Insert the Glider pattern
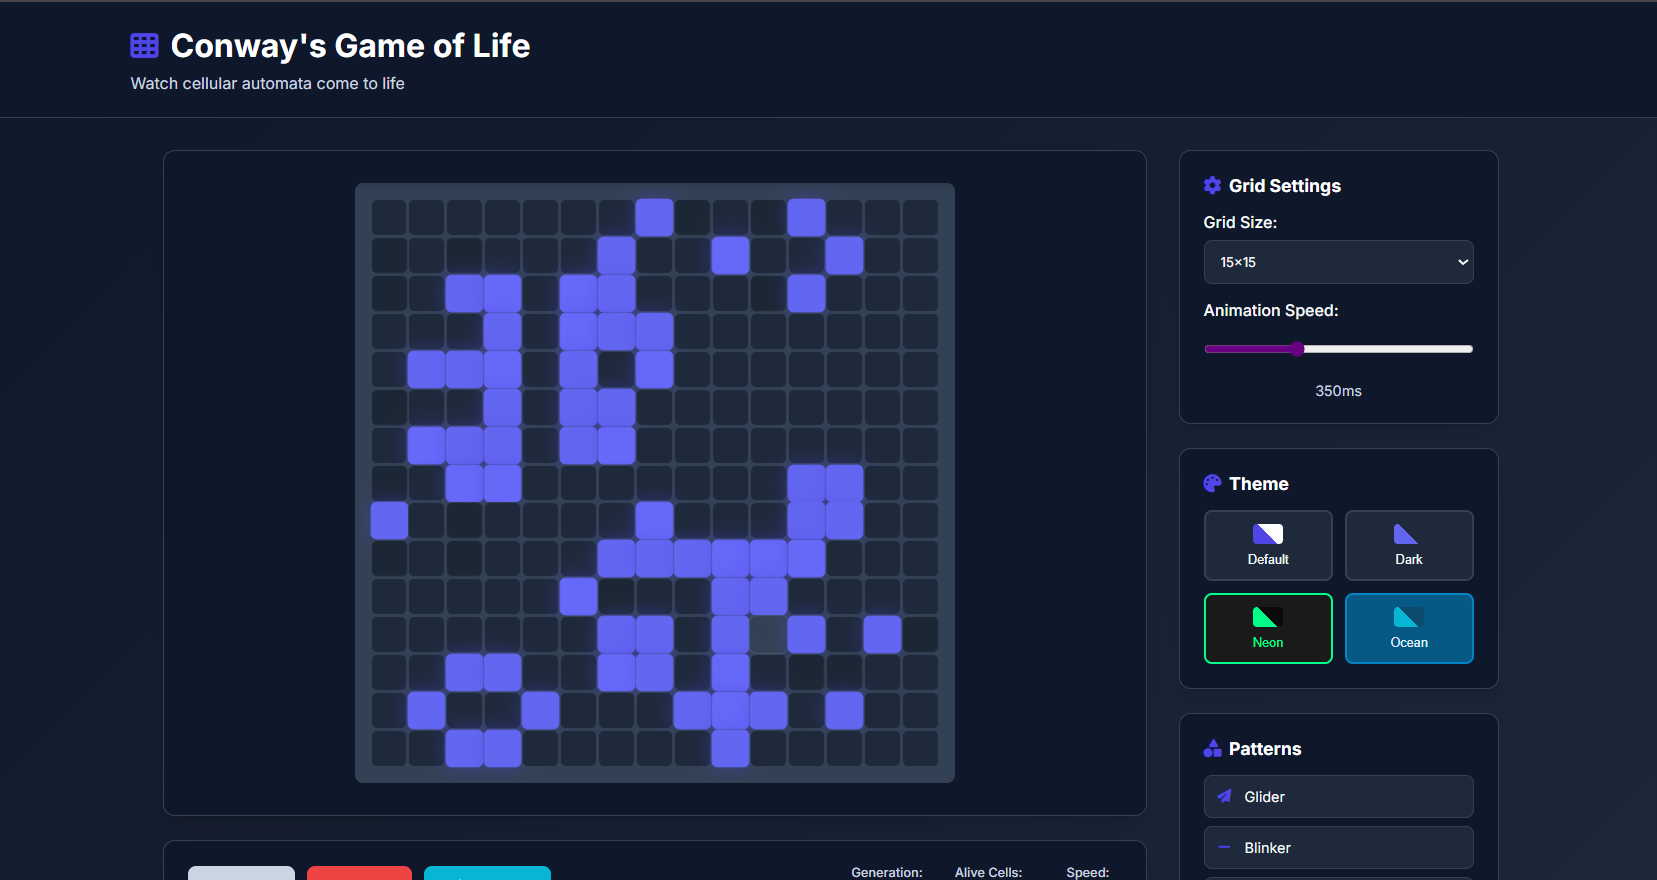The height and width of the screenshot is (880, 1657). (x=1337, y=797)
